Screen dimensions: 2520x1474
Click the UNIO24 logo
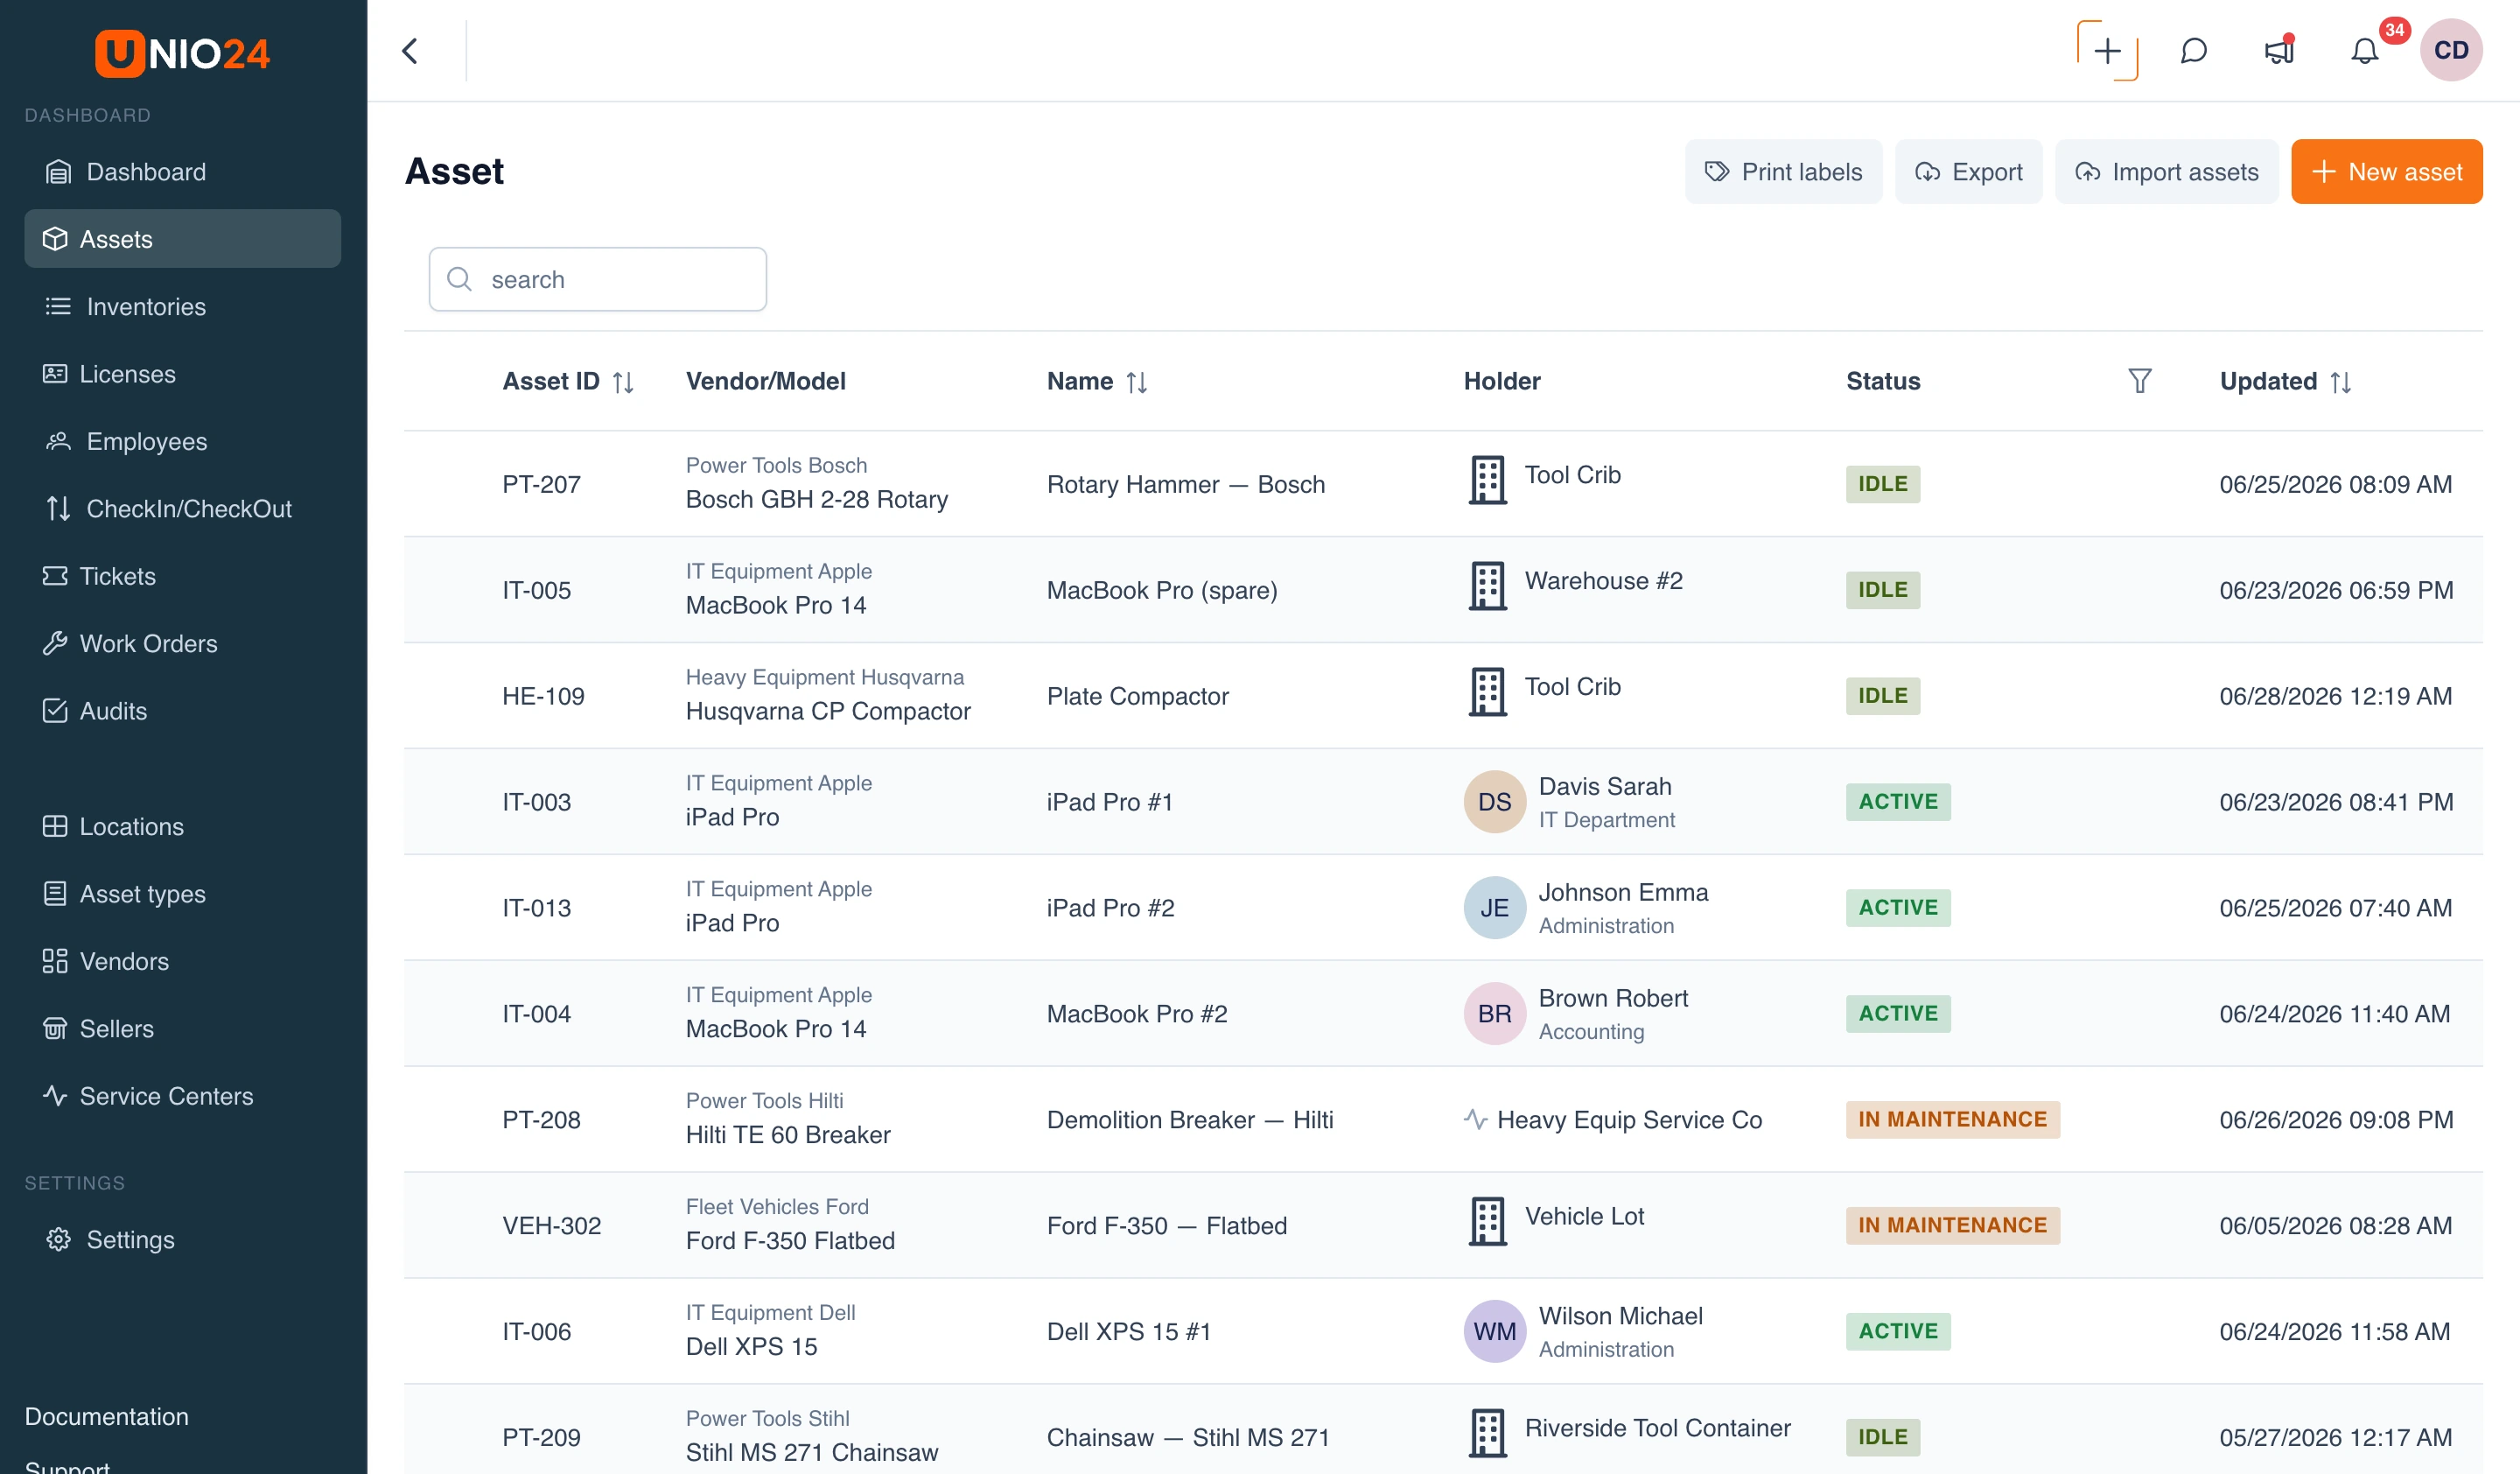(x=183, y=53)
